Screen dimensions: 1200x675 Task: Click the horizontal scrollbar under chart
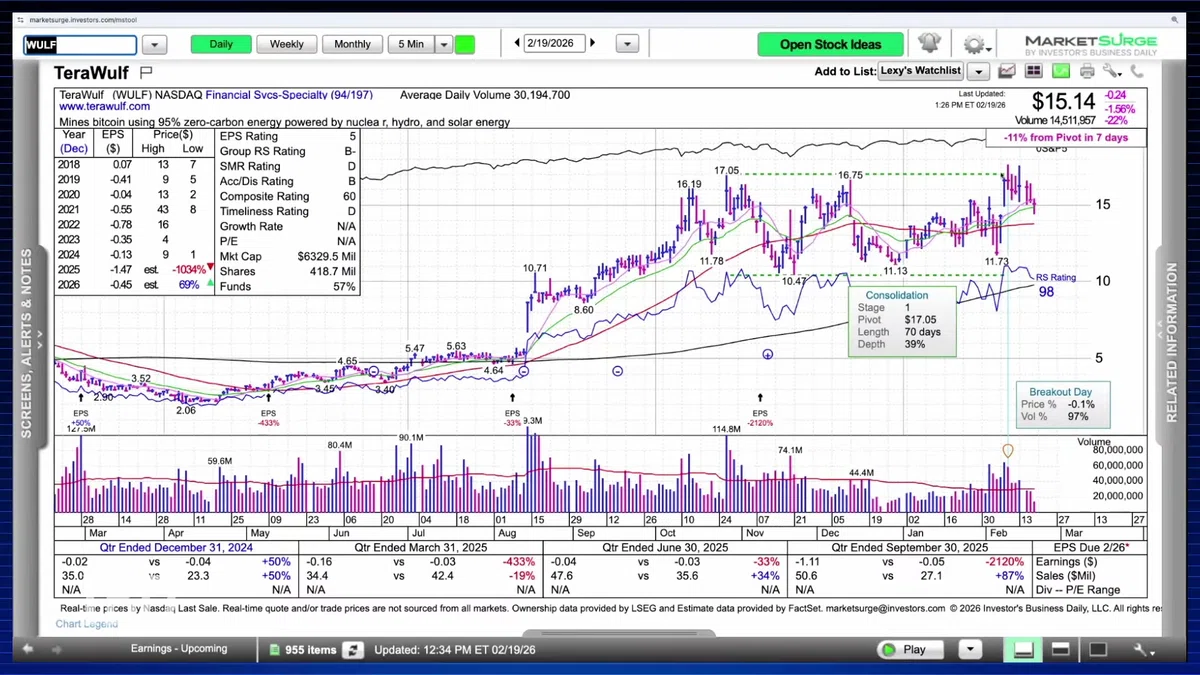click(618, 633)
